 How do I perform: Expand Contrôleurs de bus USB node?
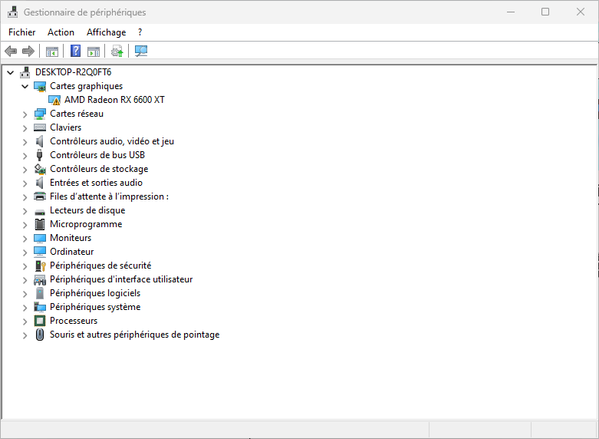pos(25,156)
